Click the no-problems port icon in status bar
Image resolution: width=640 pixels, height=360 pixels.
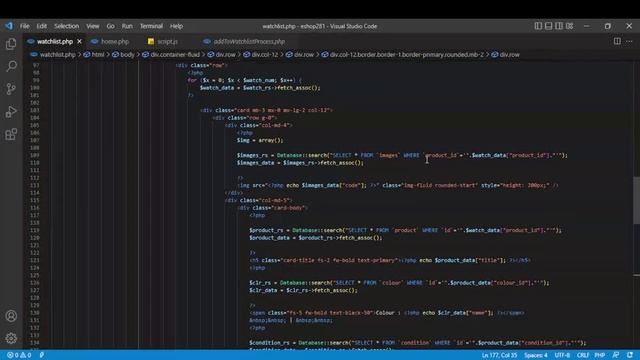pos(41,355)
